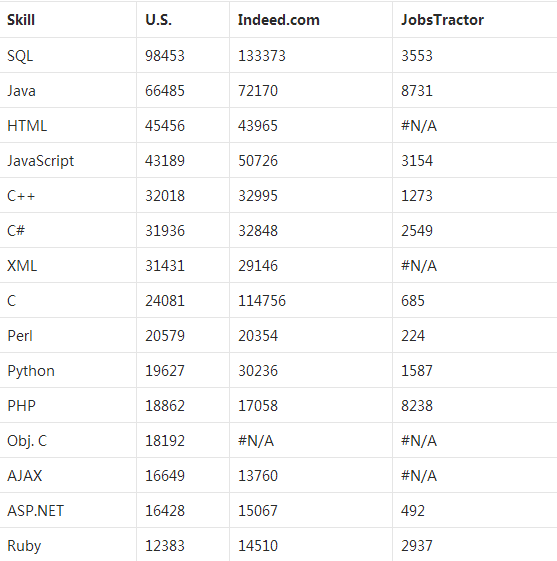Click the Ruby JobsTractor value 2937

tap(417, 546)
